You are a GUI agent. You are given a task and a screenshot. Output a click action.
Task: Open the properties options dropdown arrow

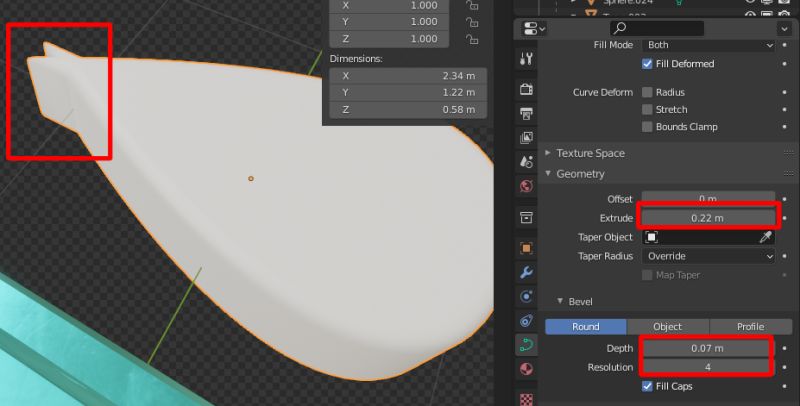pyautogui.click(x=784, y=29)
